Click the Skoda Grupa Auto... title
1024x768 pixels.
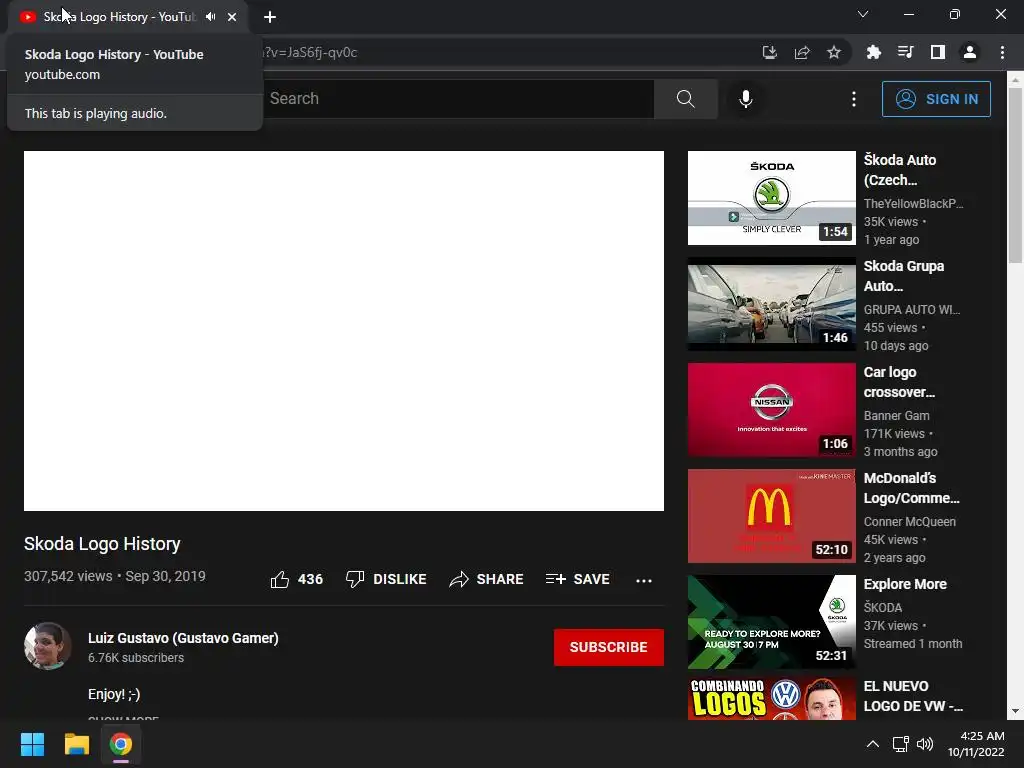pyautogui.click(x=904, y=276)
